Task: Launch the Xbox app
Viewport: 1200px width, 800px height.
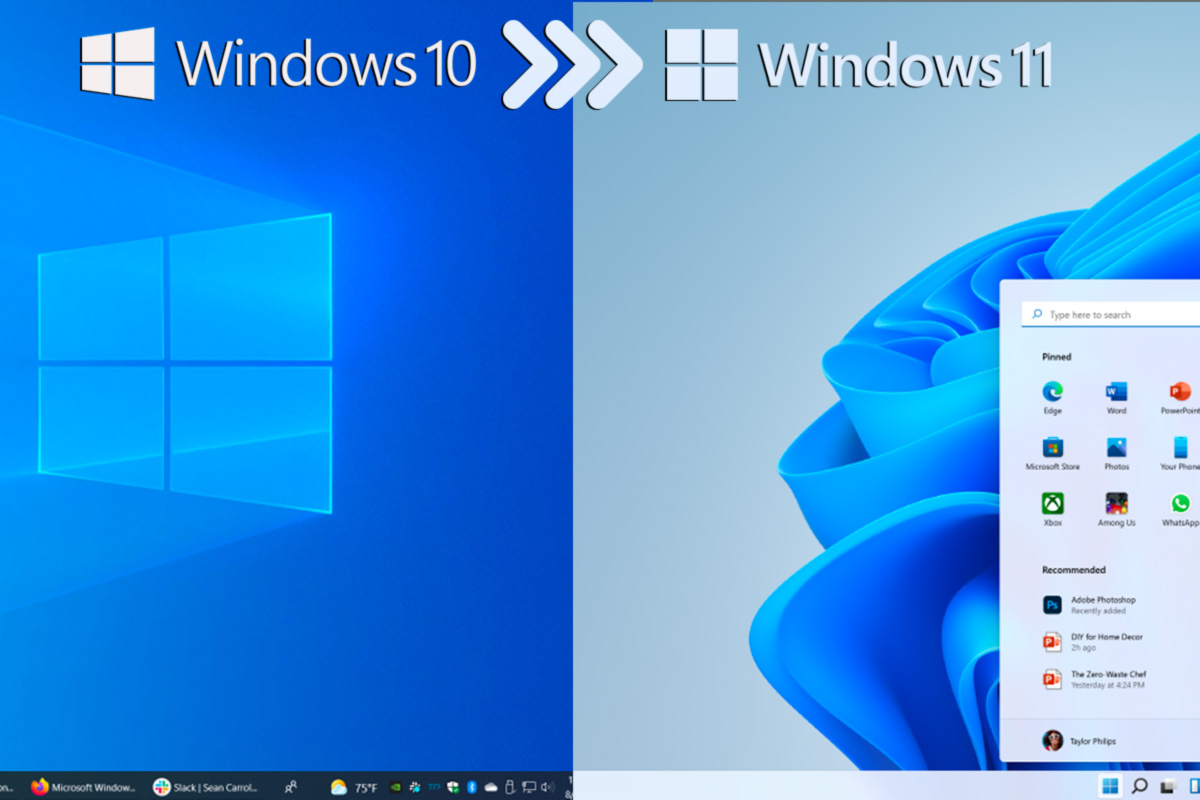Action: pyautogui.click(x=1053, y=503)
